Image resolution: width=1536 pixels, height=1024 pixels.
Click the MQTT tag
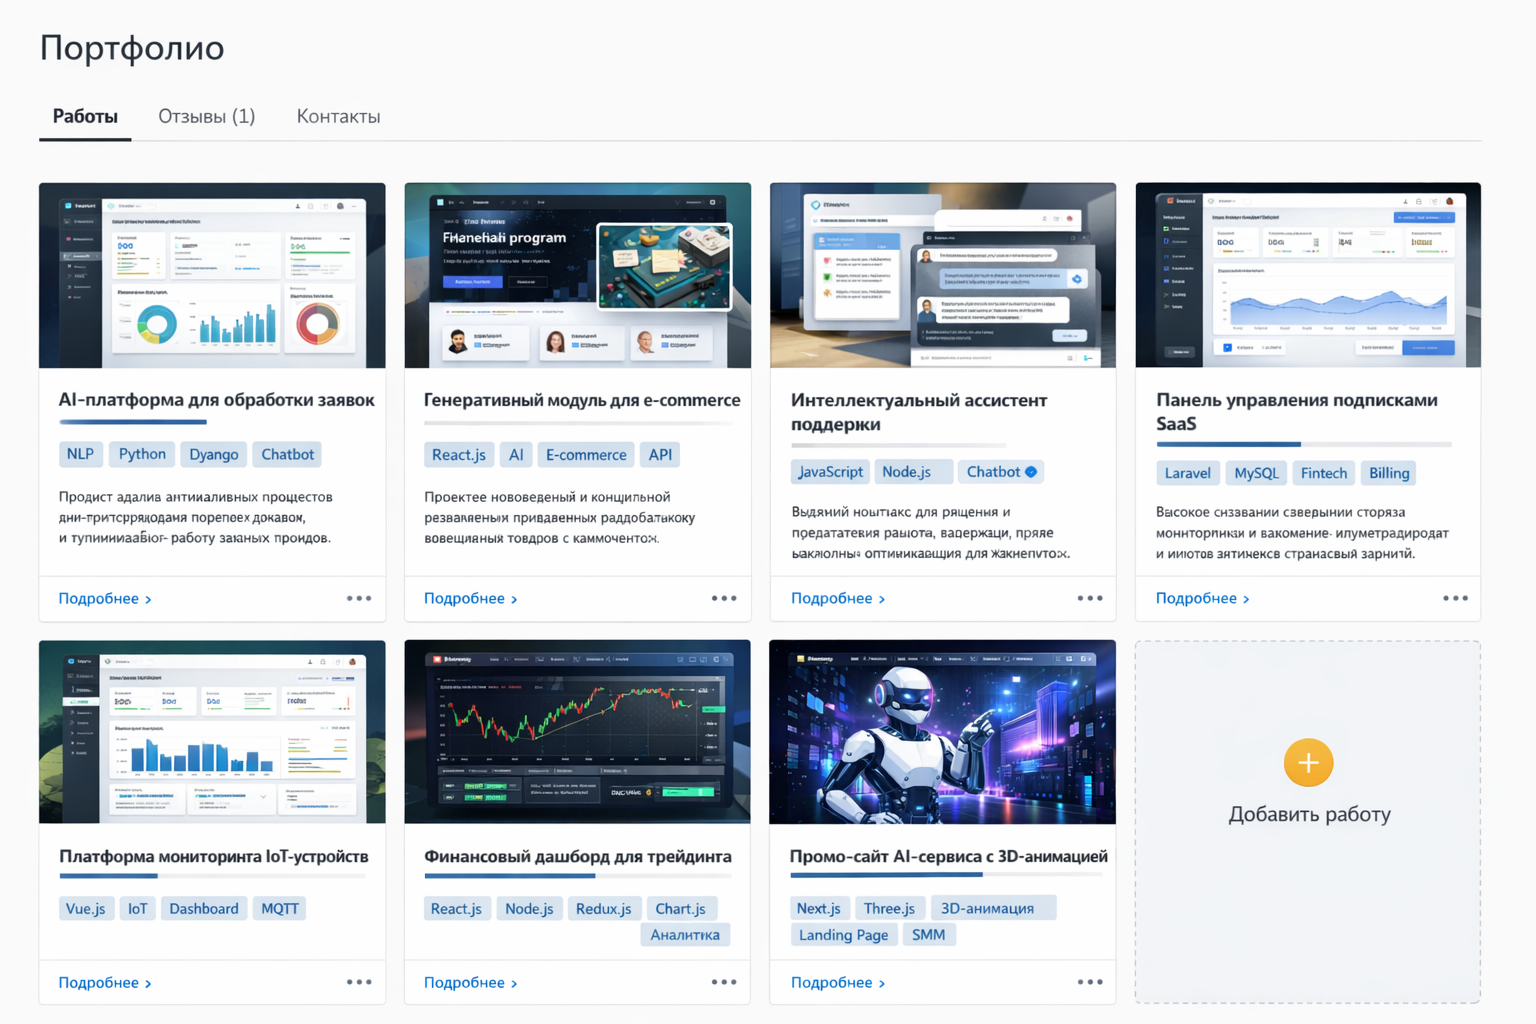pyautogui.click(x=280, y=908)
